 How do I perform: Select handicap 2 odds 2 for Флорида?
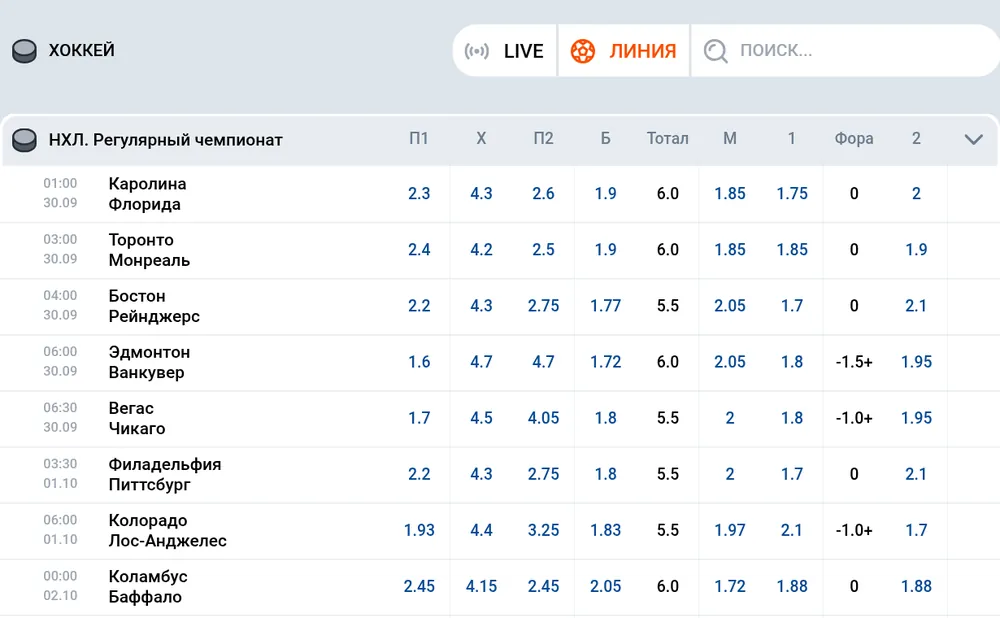coord(916,193)
